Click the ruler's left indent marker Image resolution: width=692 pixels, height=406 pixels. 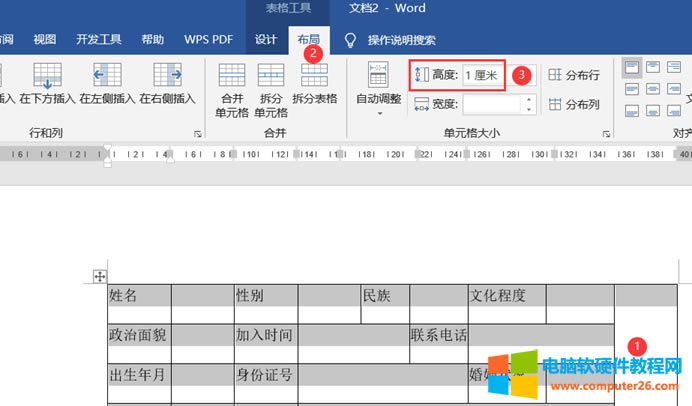pyautogui.click(x=108, y=158)
